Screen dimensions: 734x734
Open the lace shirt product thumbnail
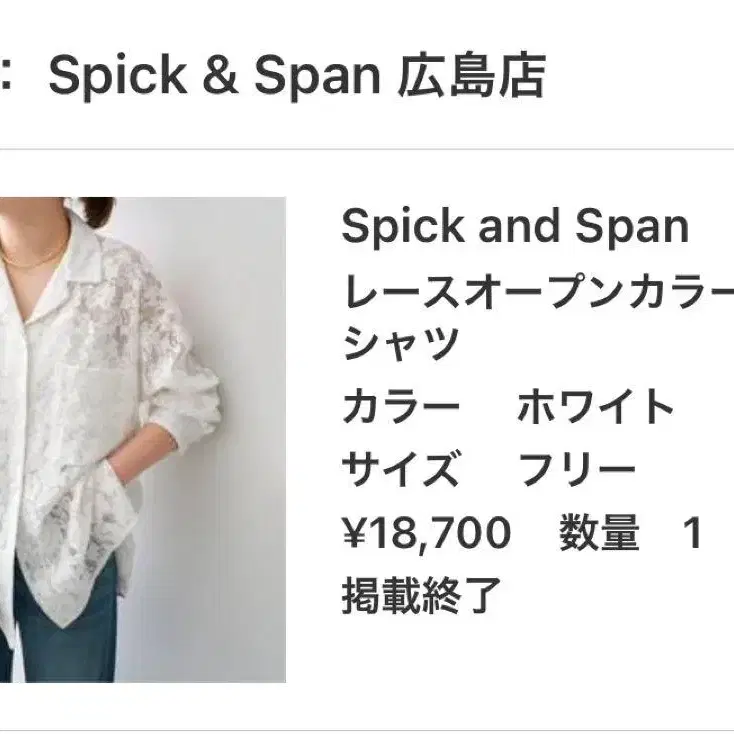coord(142,440)
